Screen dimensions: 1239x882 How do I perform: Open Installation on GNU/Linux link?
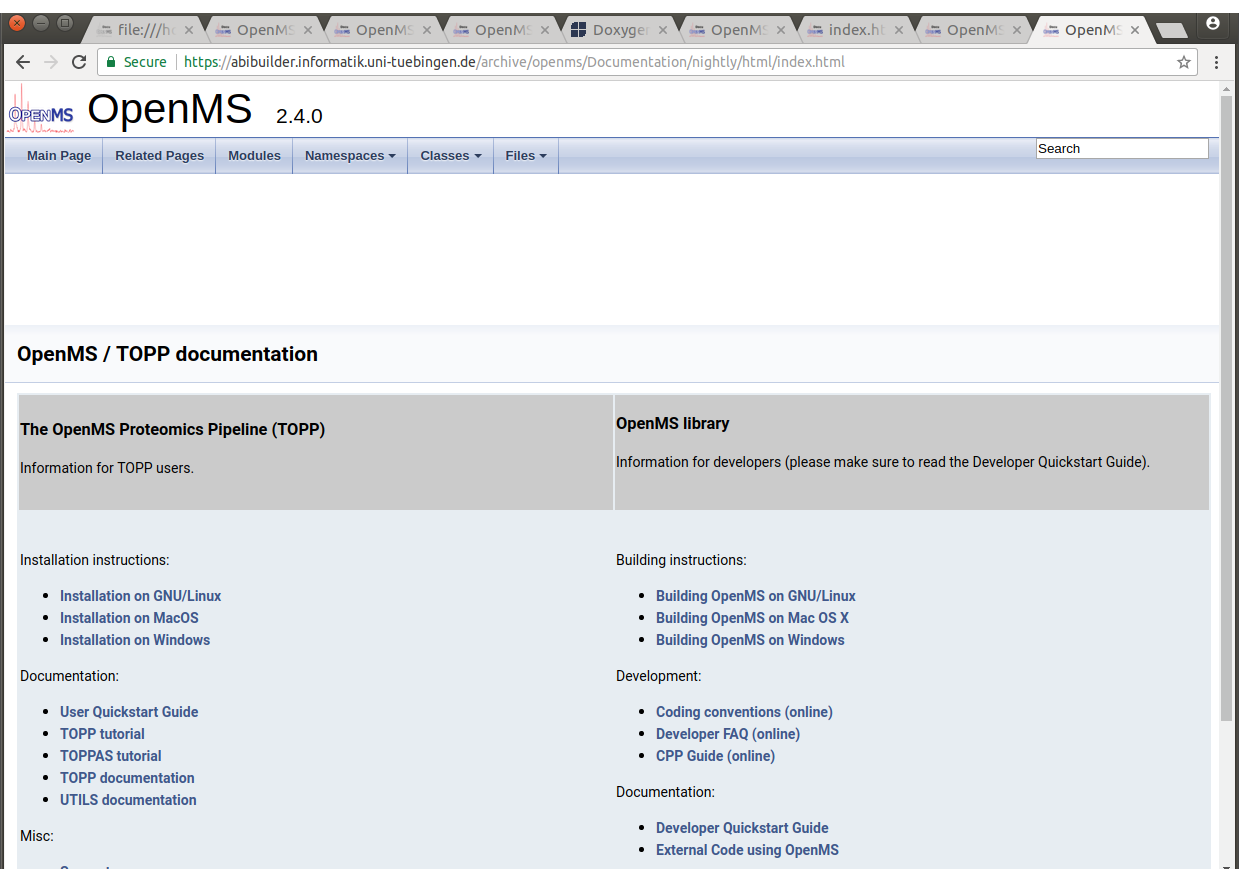140,596
